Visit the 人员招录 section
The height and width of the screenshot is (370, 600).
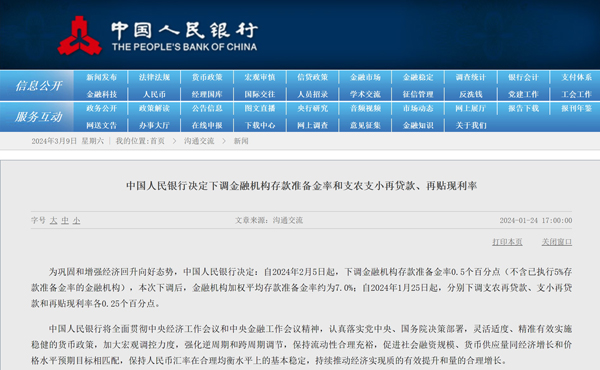313,94
